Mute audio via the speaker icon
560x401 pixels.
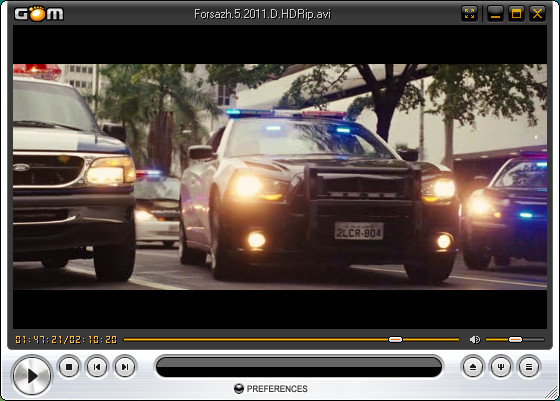[475, 339]
